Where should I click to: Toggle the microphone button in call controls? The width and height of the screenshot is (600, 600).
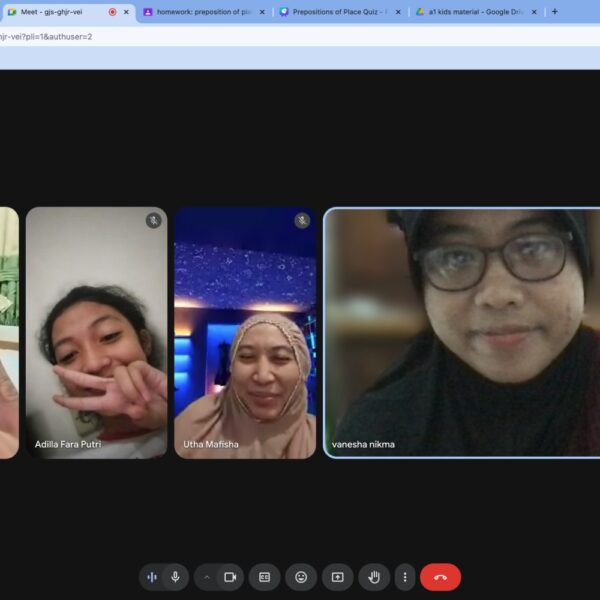click(x=175, y=577)
